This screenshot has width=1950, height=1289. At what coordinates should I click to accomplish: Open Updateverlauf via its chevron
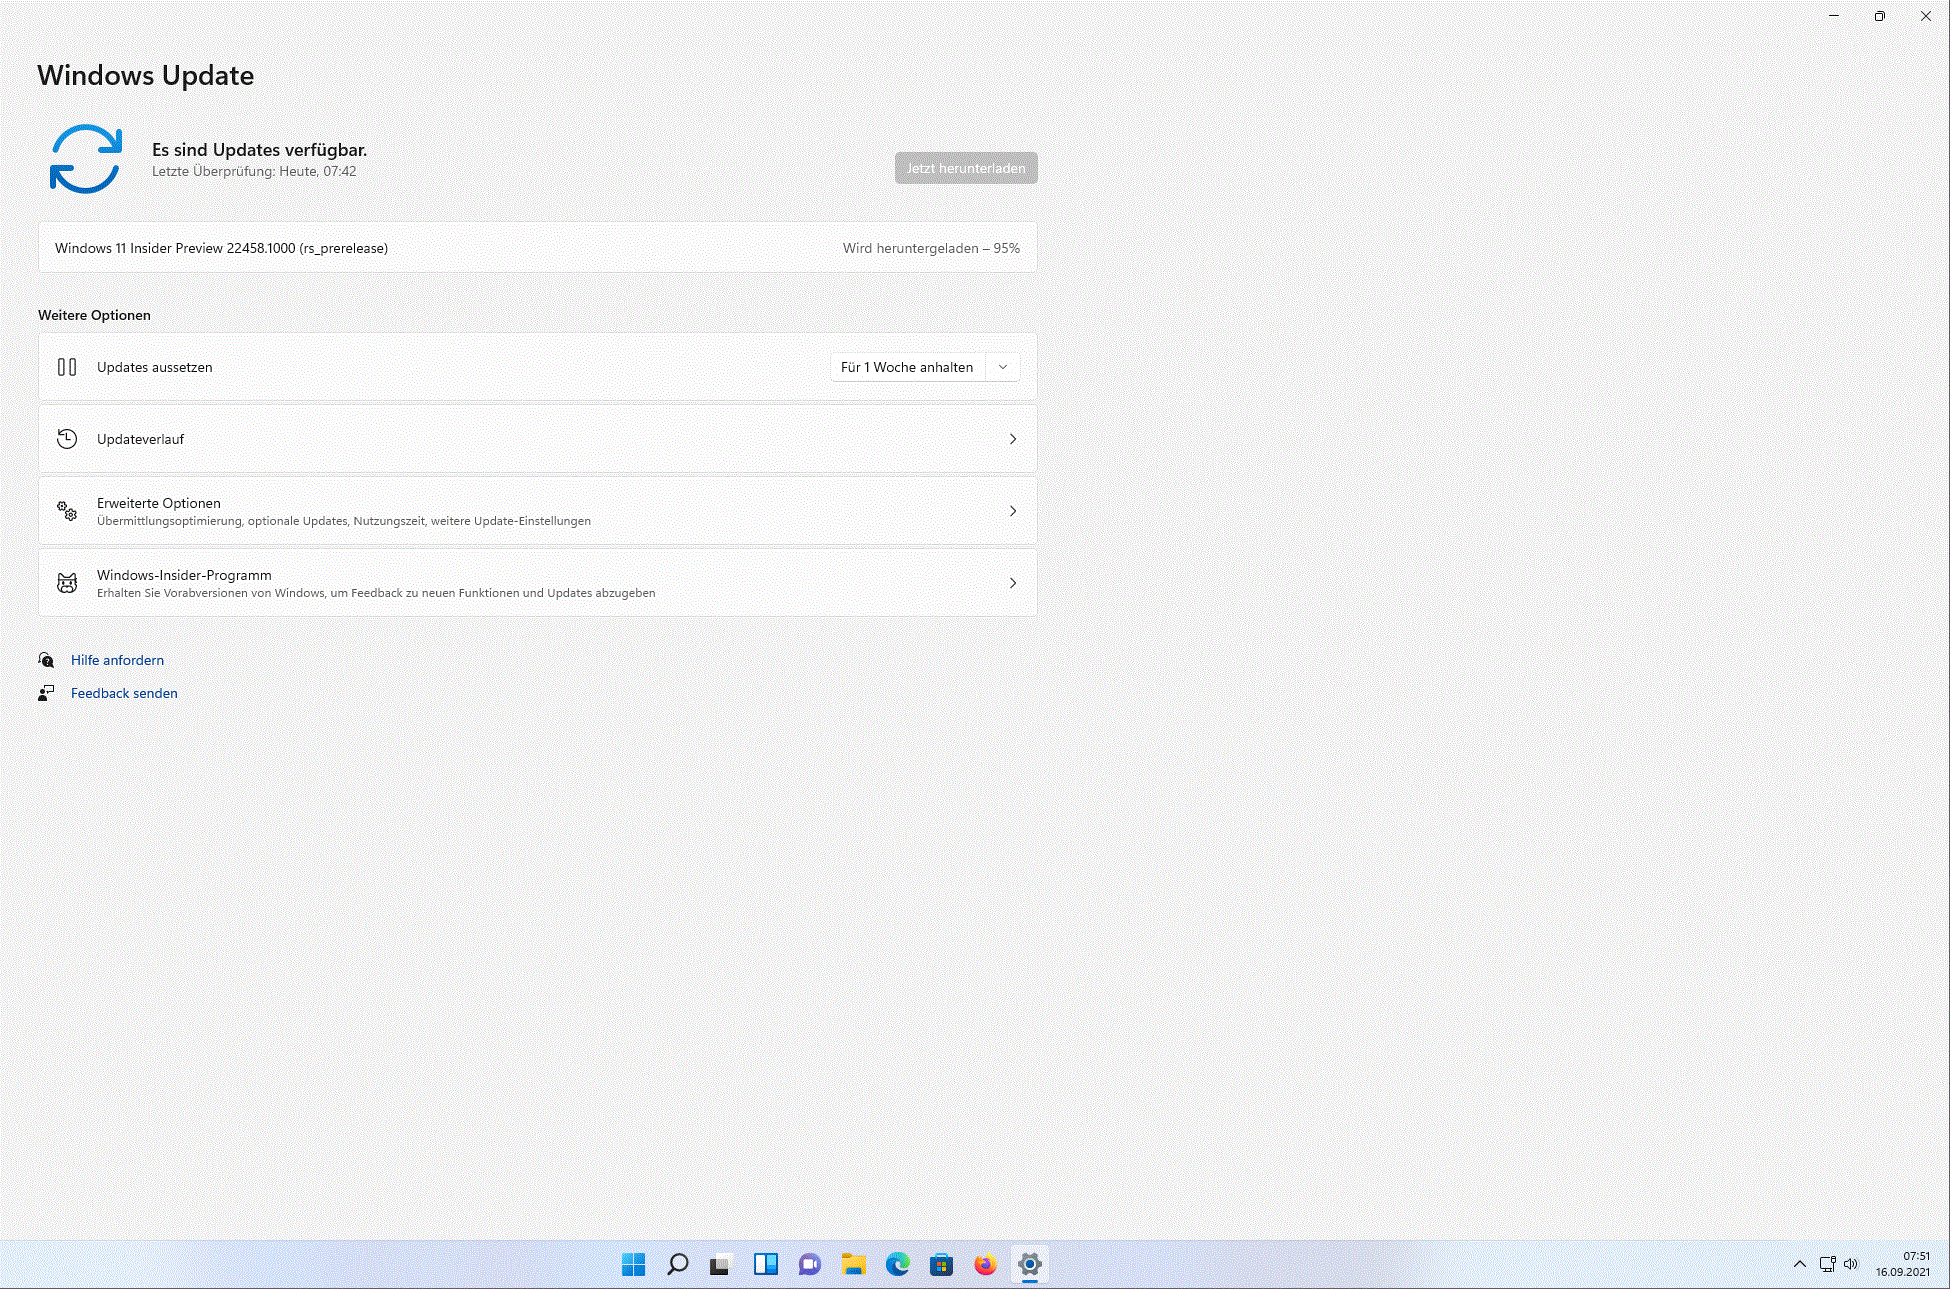pyautogui.click(x=1013, y=439)
